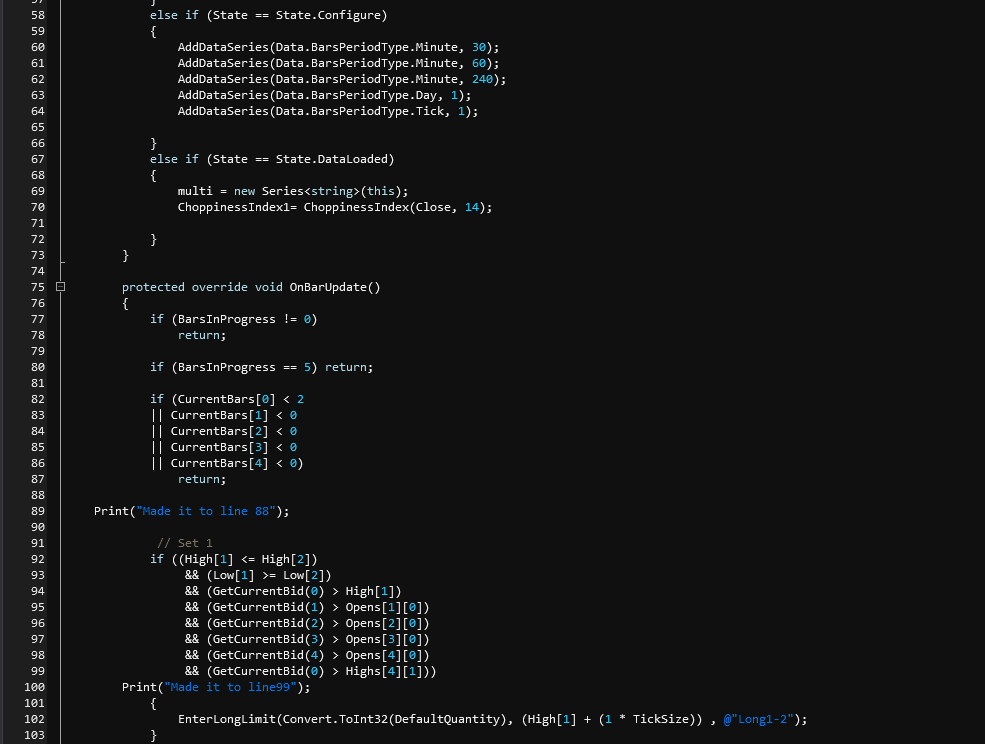Click 'if (BarsInProgress == 5) return;' line
This screenshot has width=985, height=744.
pyautogui.click(x=261, y=367)
